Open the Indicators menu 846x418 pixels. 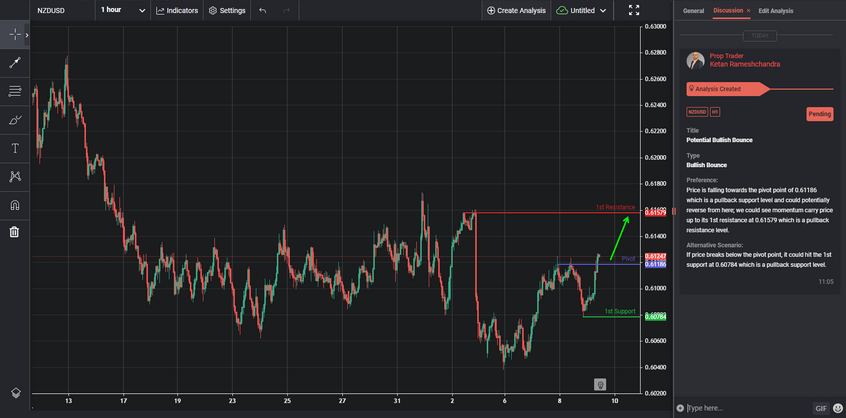coord(177,10)
